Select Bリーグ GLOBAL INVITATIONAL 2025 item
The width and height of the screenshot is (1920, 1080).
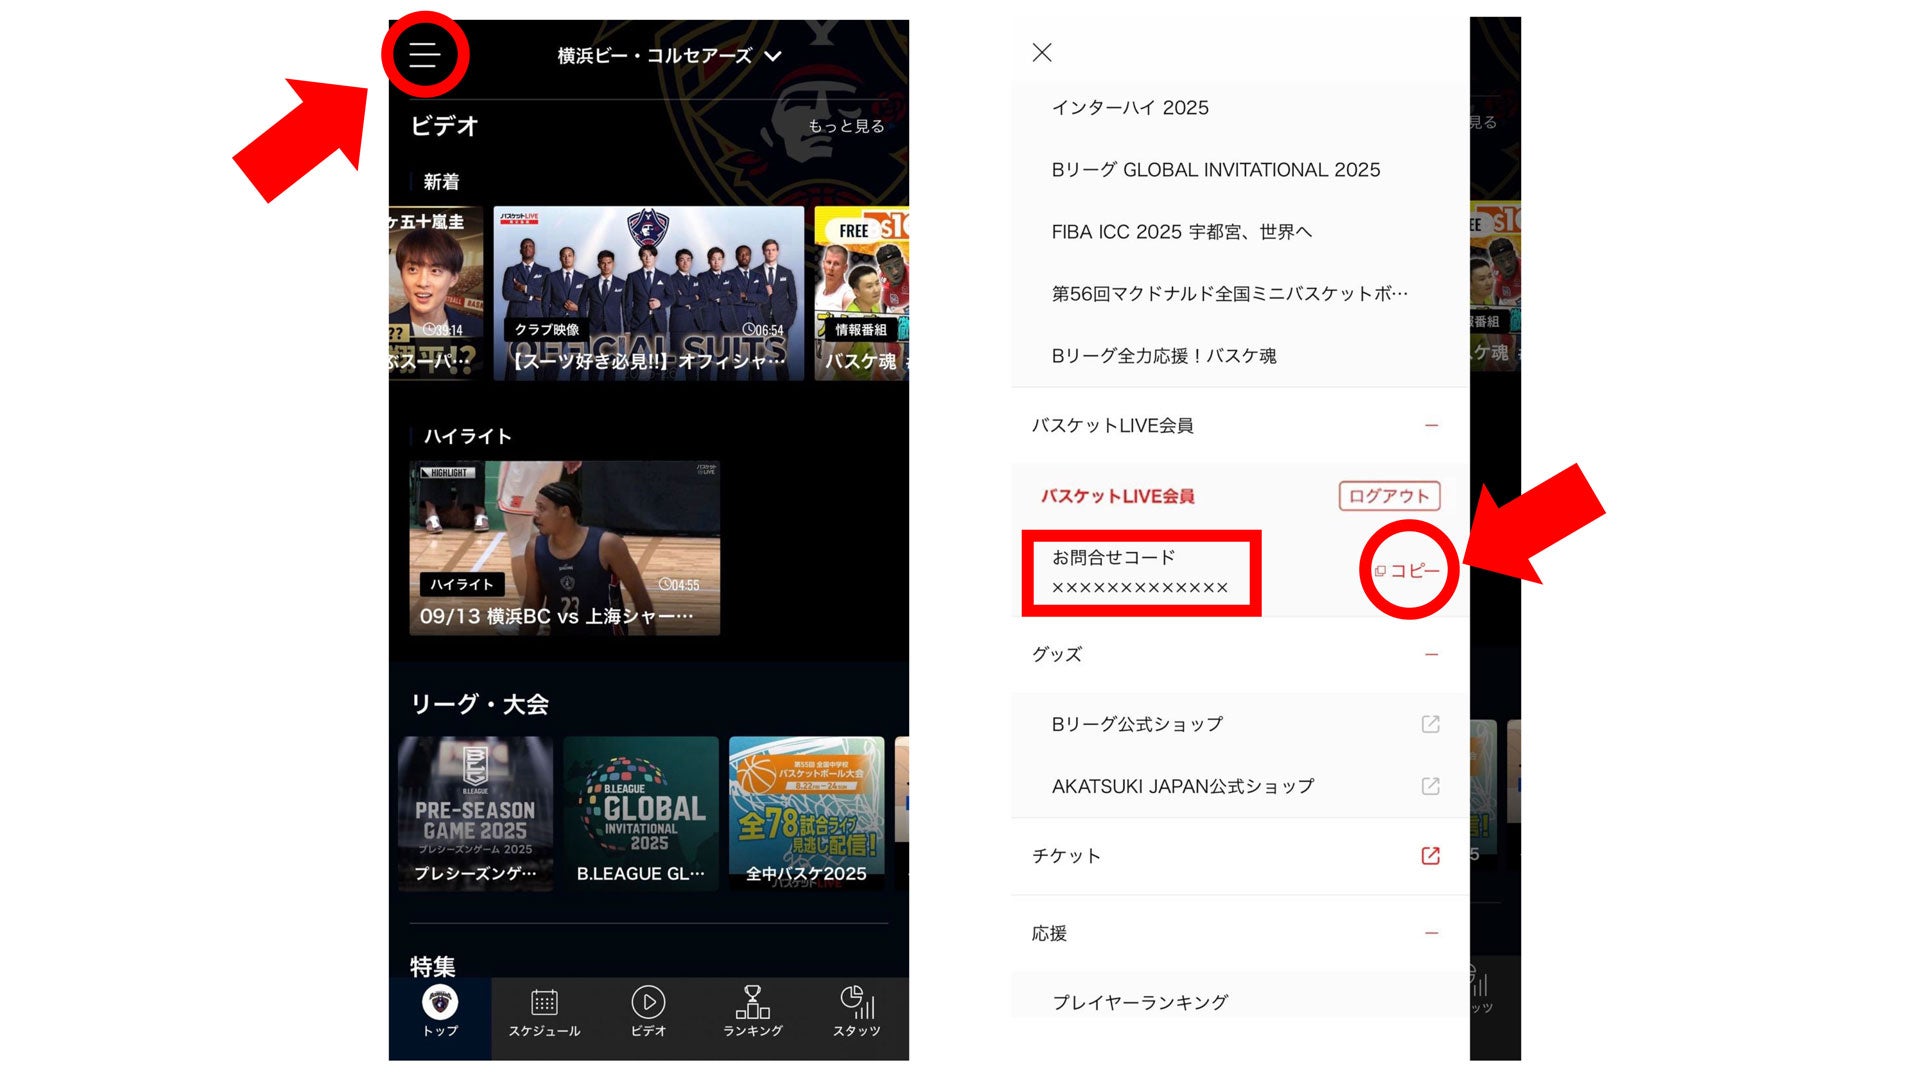pos(1215,170)
